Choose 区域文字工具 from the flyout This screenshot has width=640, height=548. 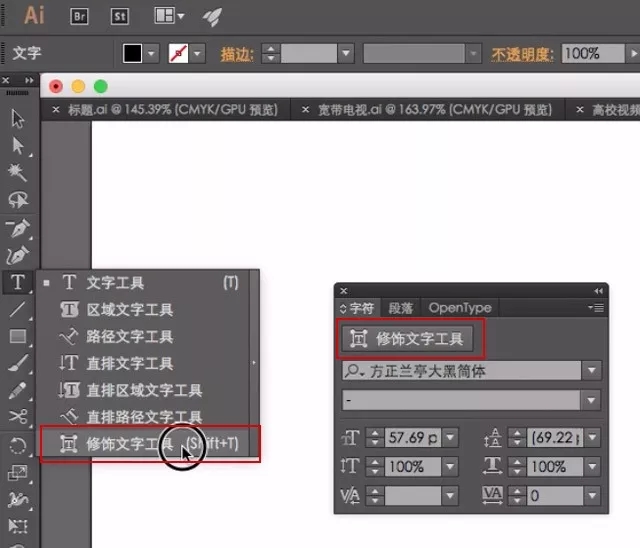(x=144, y=310)
